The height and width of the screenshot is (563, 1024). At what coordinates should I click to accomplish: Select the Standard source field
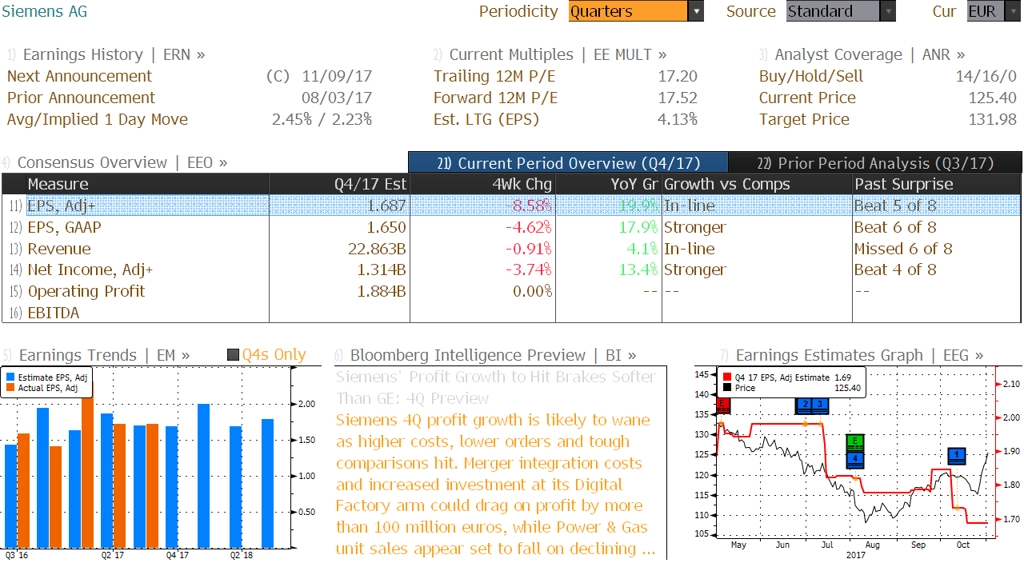click(x=833, y=11)
